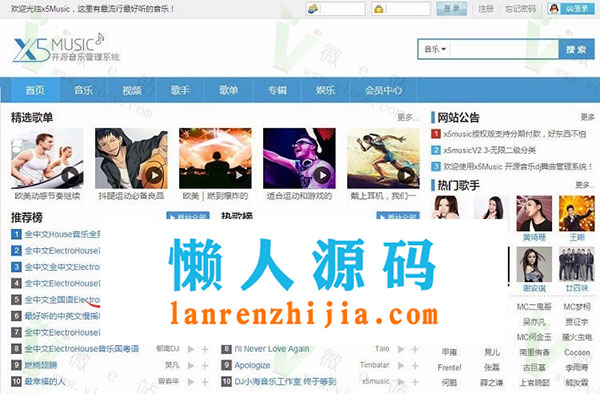Open 更多 next to 网站公告
The height and width of the screenshot is (394, 600).
click(x=587, y=117)
